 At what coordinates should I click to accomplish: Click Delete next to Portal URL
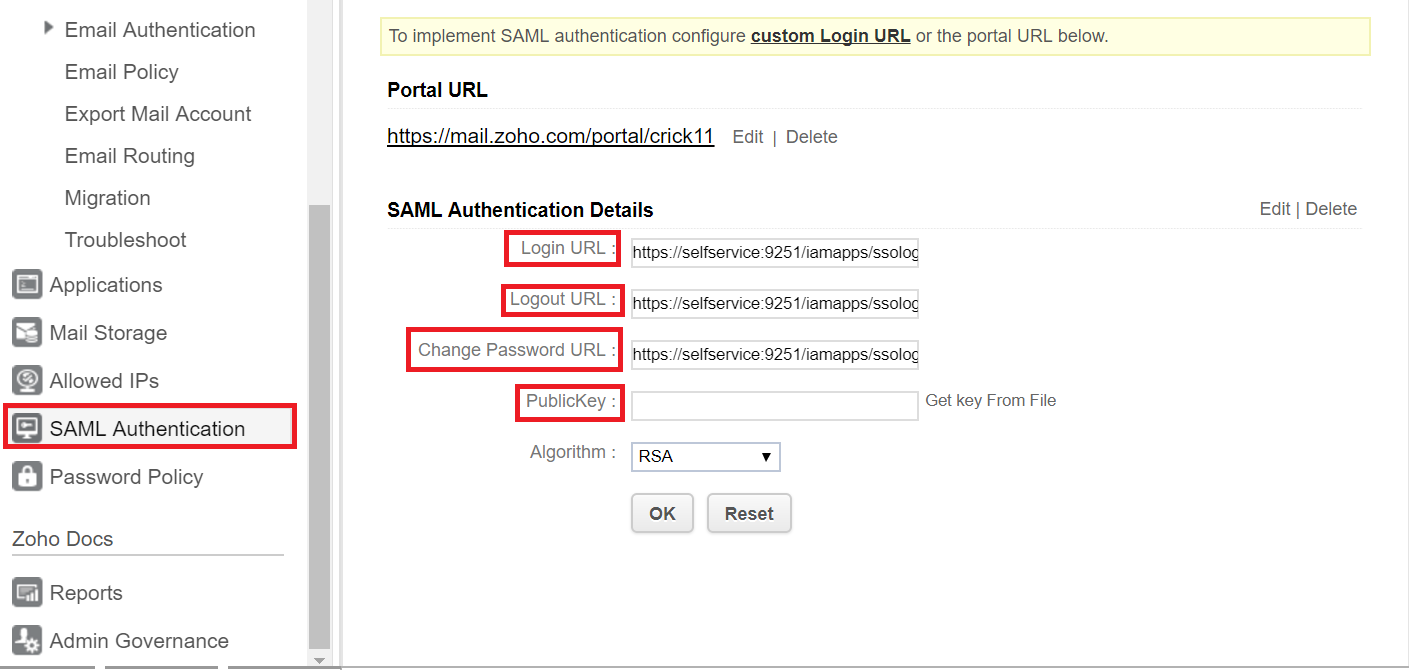pos(811,137)
